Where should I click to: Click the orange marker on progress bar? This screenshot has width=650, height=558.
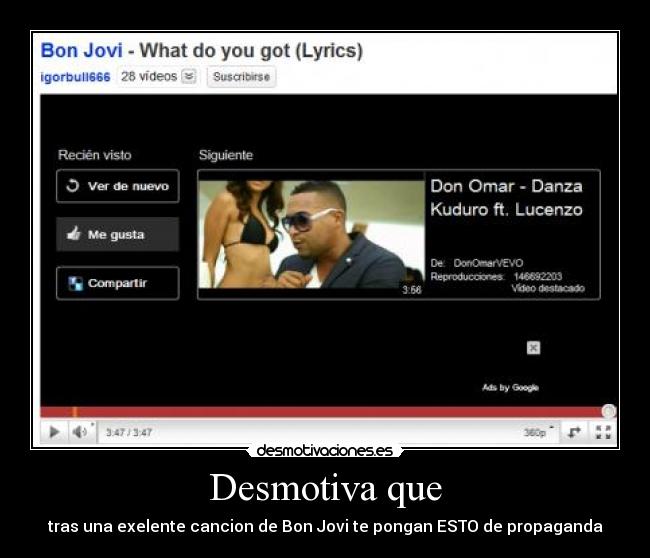75,412
